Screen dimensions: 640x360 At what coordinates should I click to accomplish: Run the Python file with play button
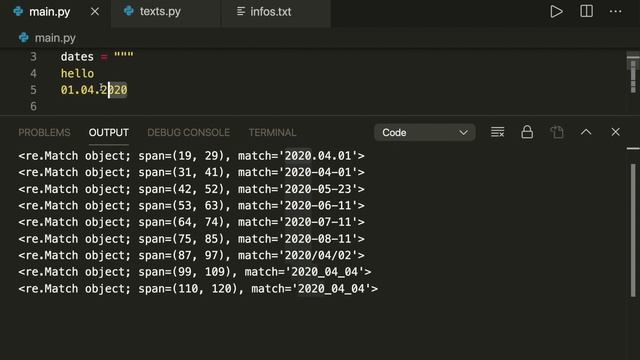(x=556, y=11)
